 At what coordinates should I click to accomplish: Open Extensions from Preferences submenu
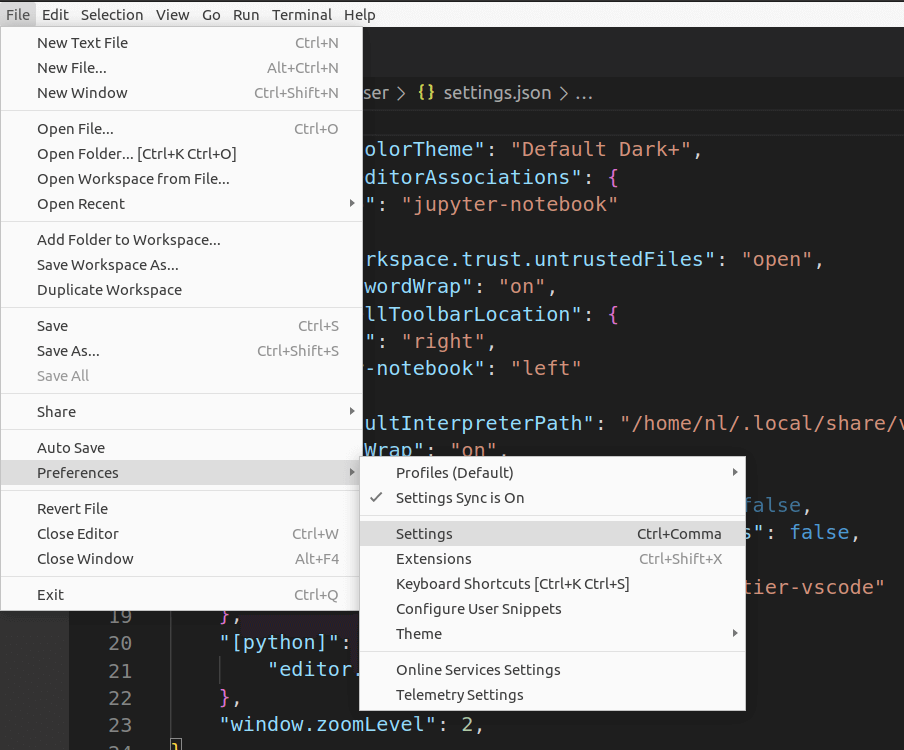pyautogui.click(x=552, y=559)
